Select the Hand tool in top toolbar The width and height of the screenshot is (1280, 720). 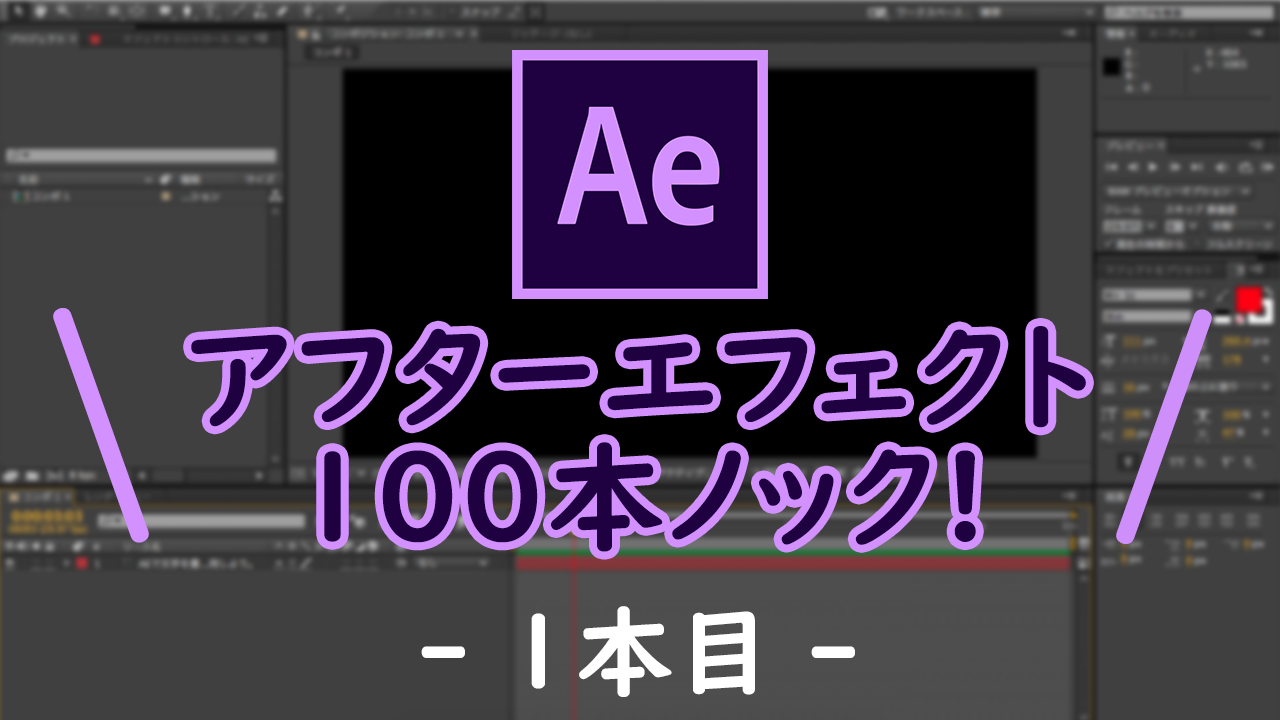tap(40, 13)
